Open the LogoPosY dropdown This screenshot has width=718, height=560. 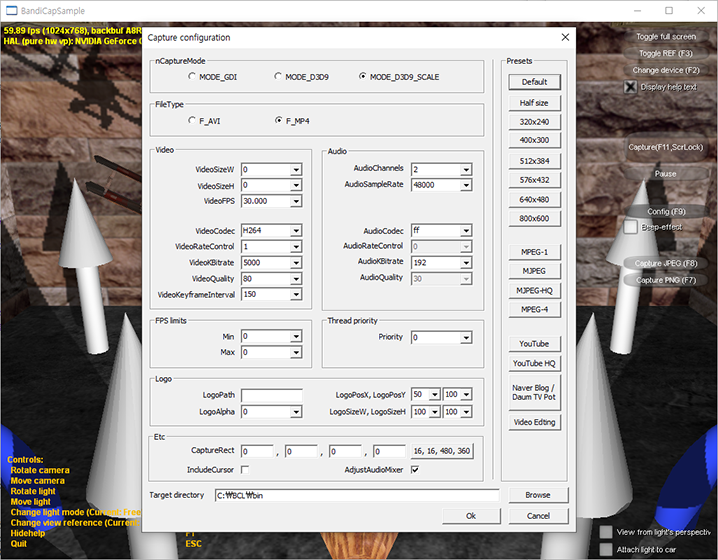pos(466,394)
